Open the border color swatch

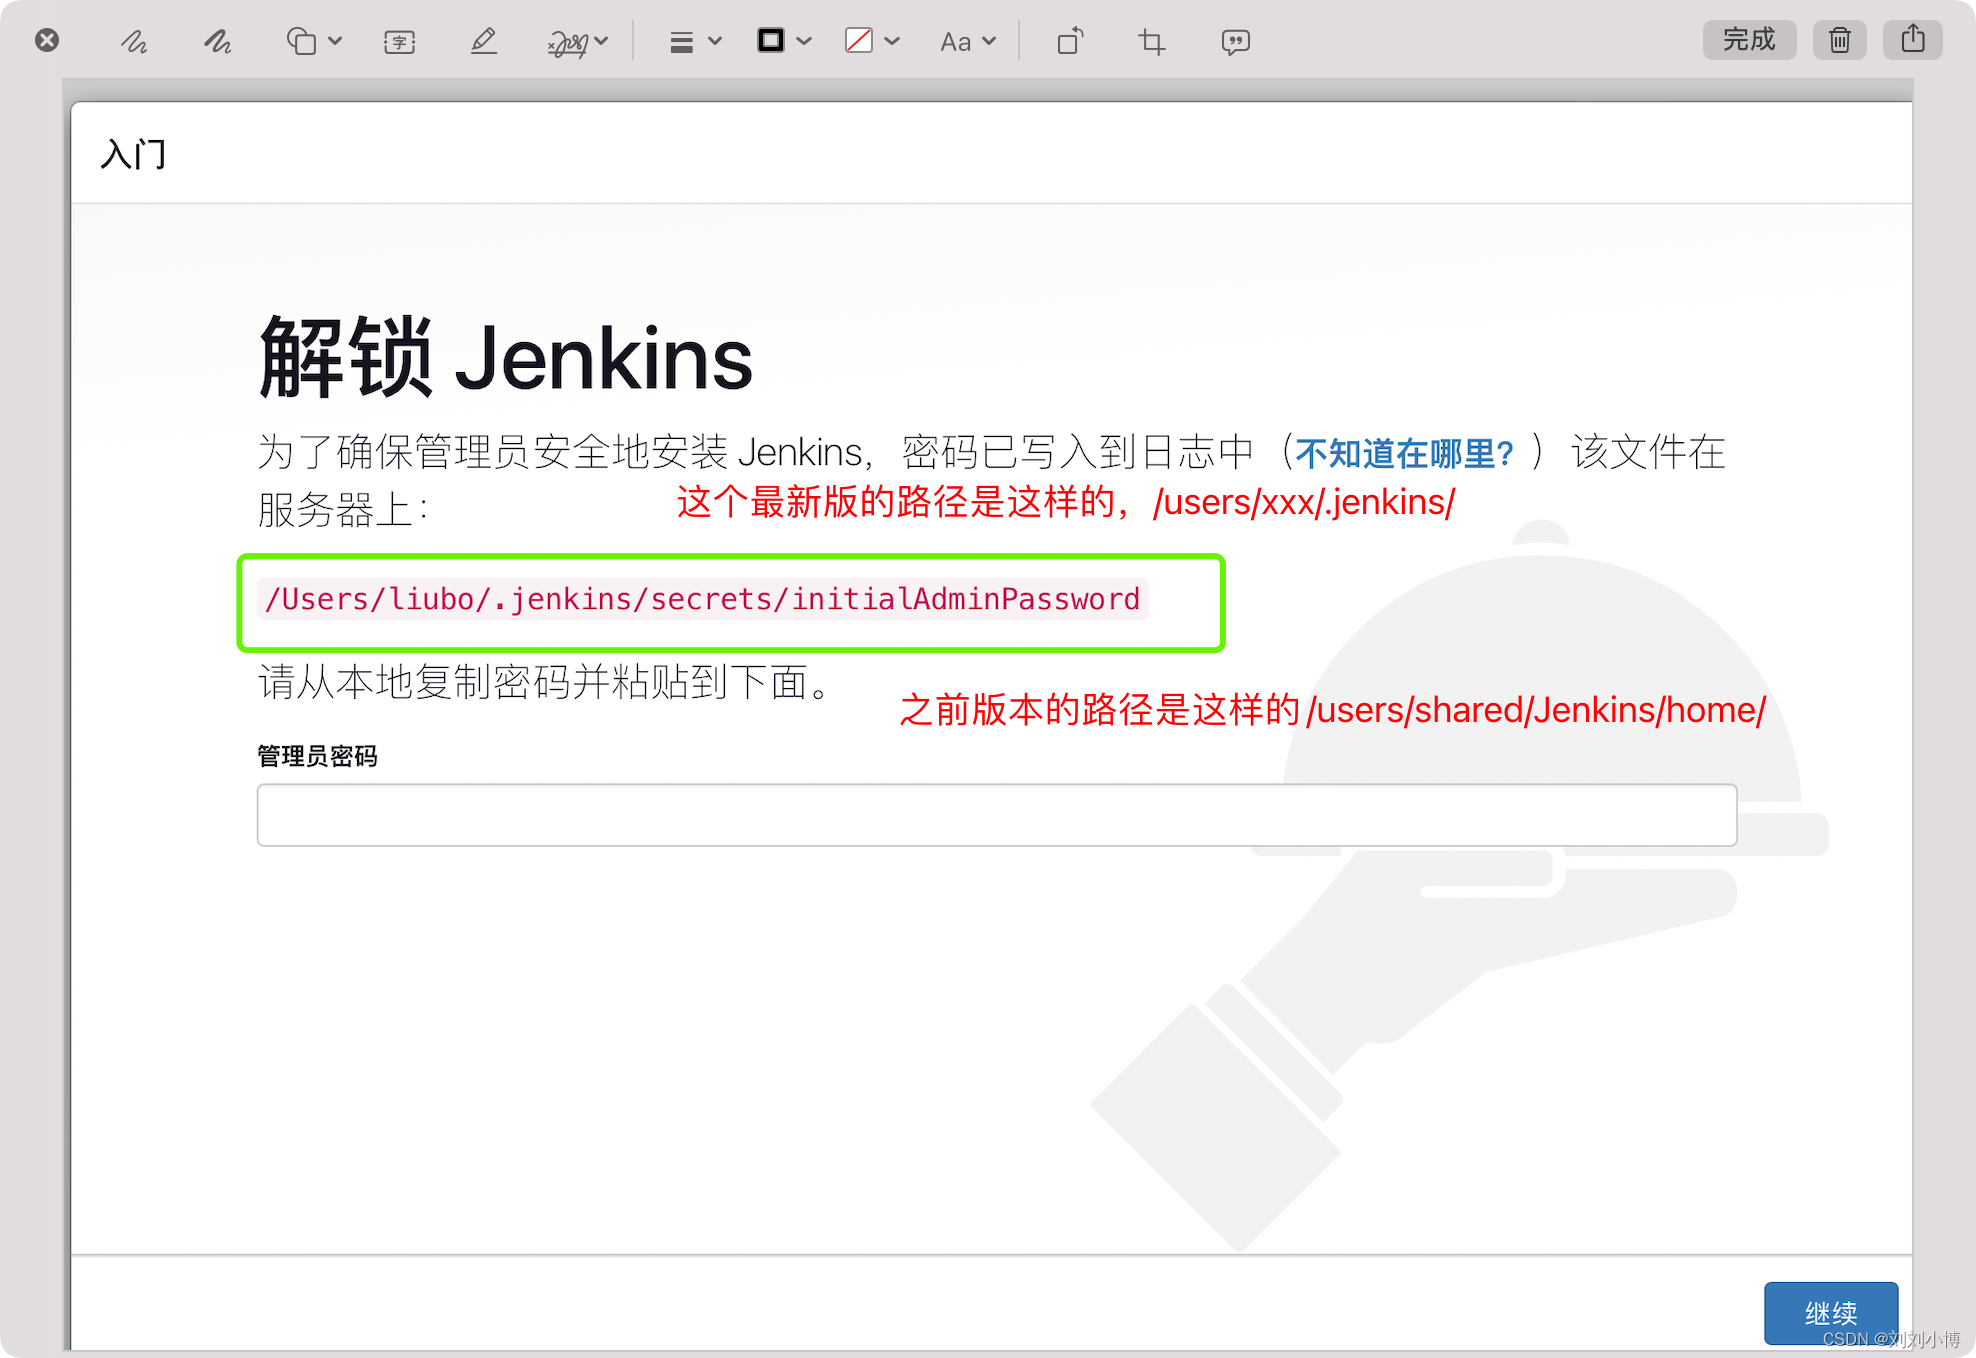point(771,41)
